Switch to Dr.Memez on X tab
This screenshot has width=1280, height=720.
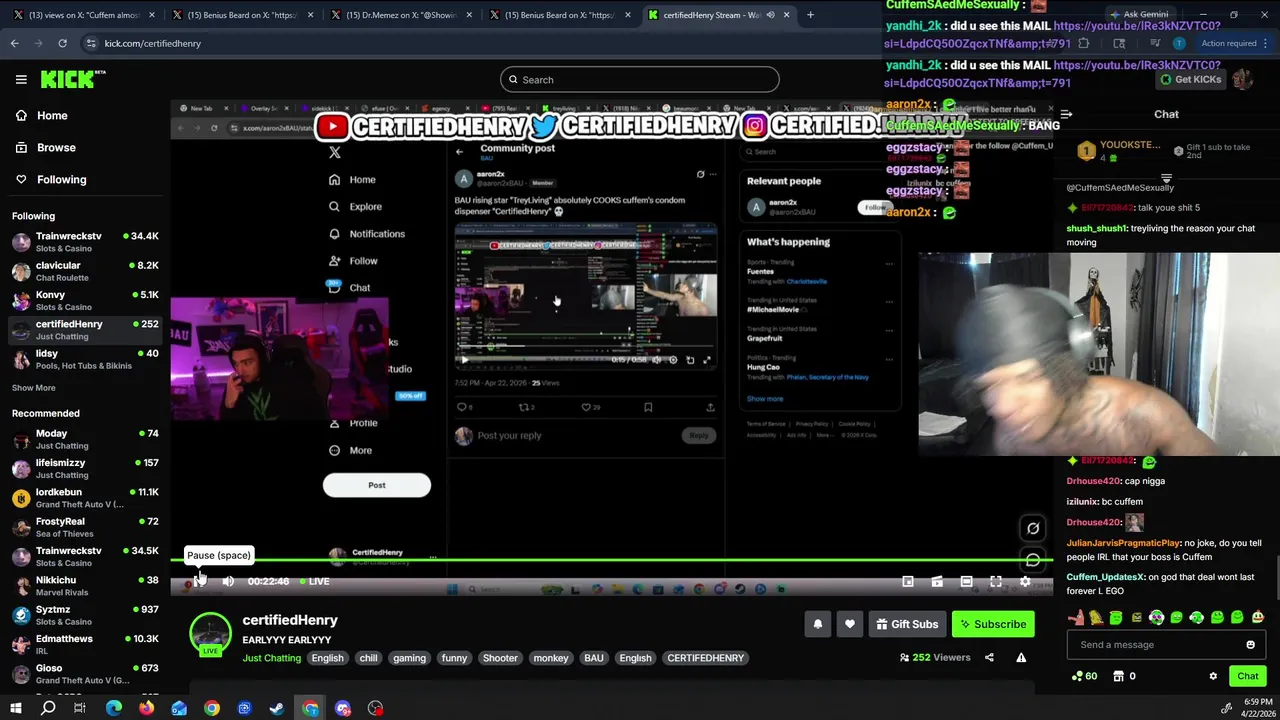tap(400, 15)
